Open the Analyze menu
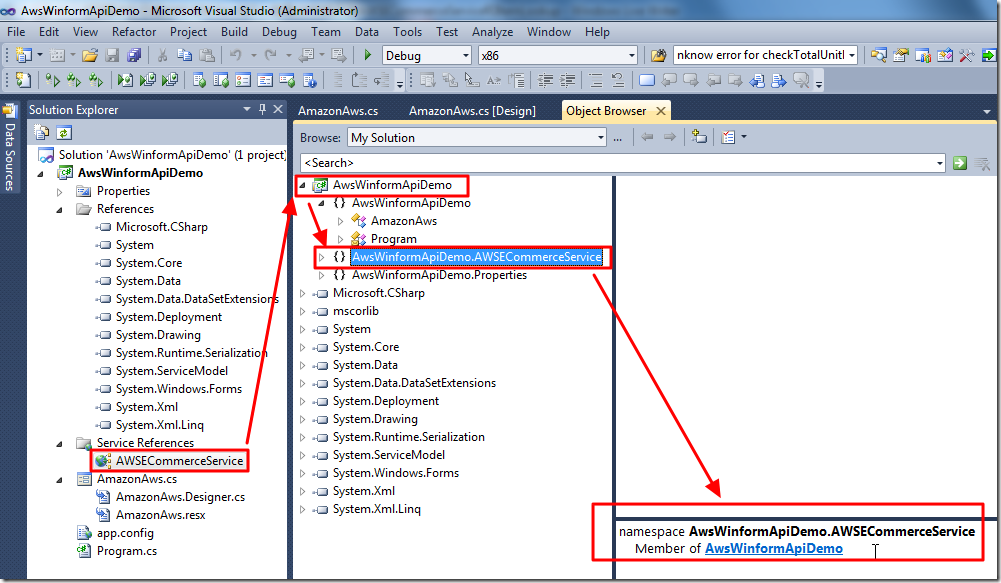 [492, 32]
